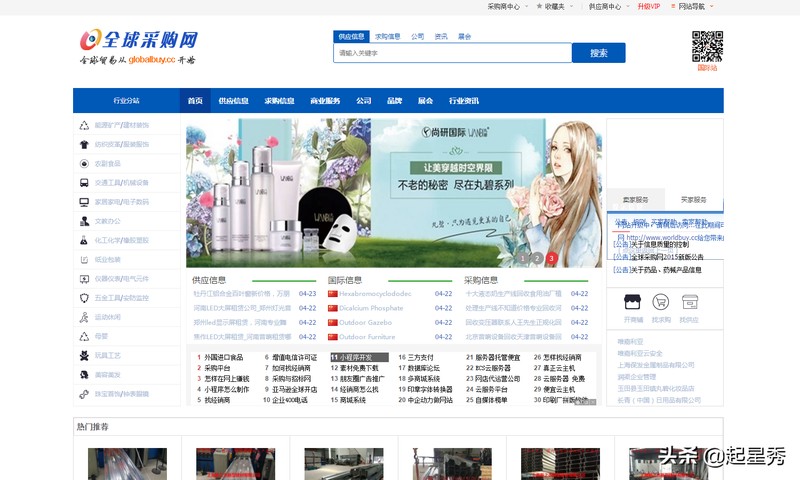Switch to the 买家服务 tab
This screenshot has height=480, width=800.
tap(693, 199)
